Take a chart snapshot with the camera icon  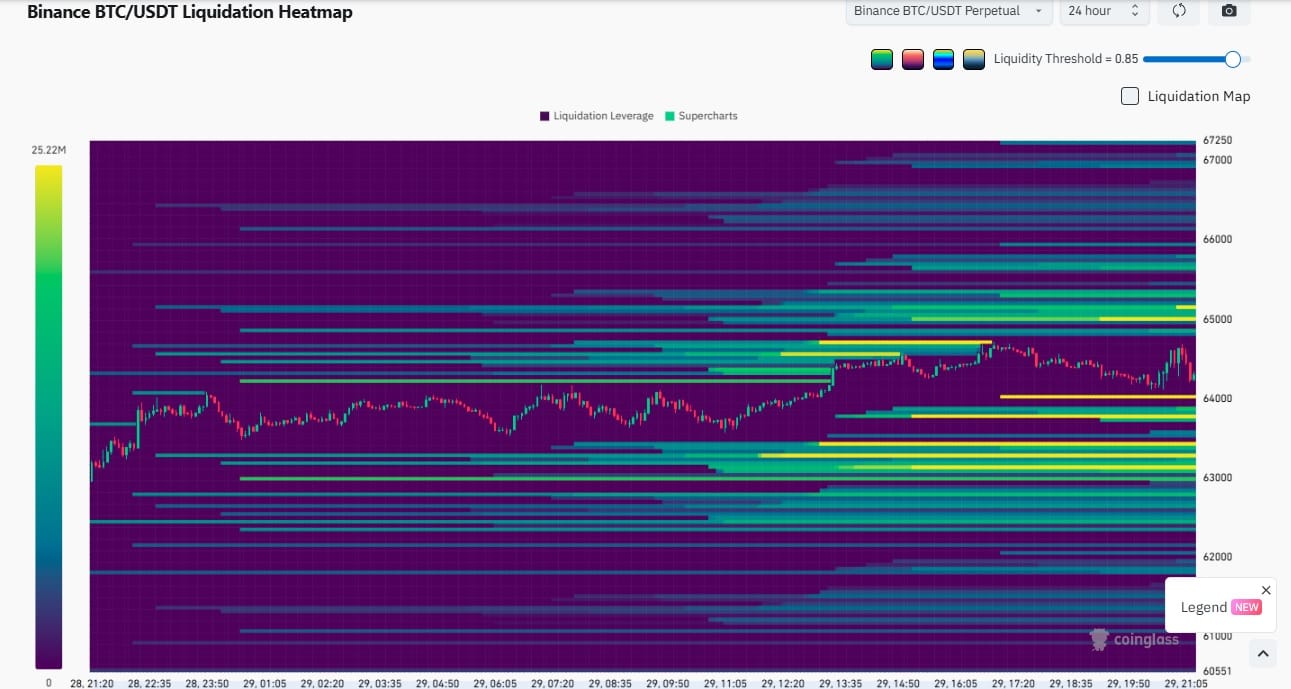tap(1229, 11)
